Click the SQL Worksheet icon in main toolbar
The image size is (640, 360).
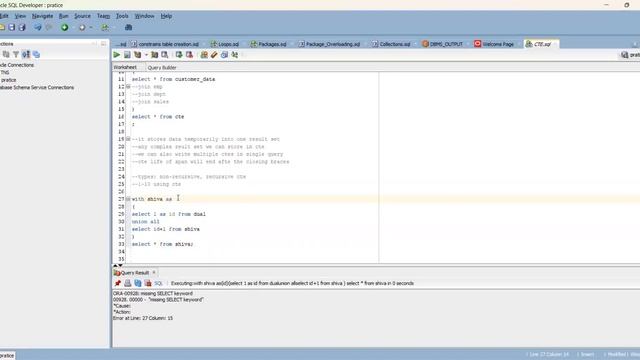coord(105,27)
